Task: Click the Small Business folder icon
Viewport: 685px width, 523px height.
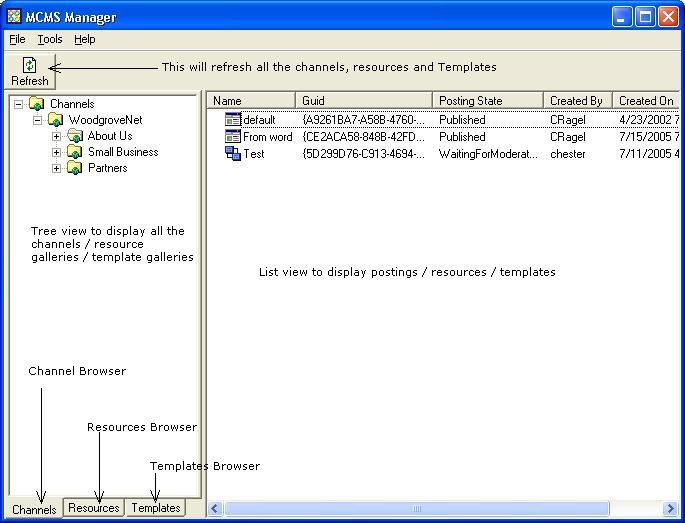Action: pos(75,152)
